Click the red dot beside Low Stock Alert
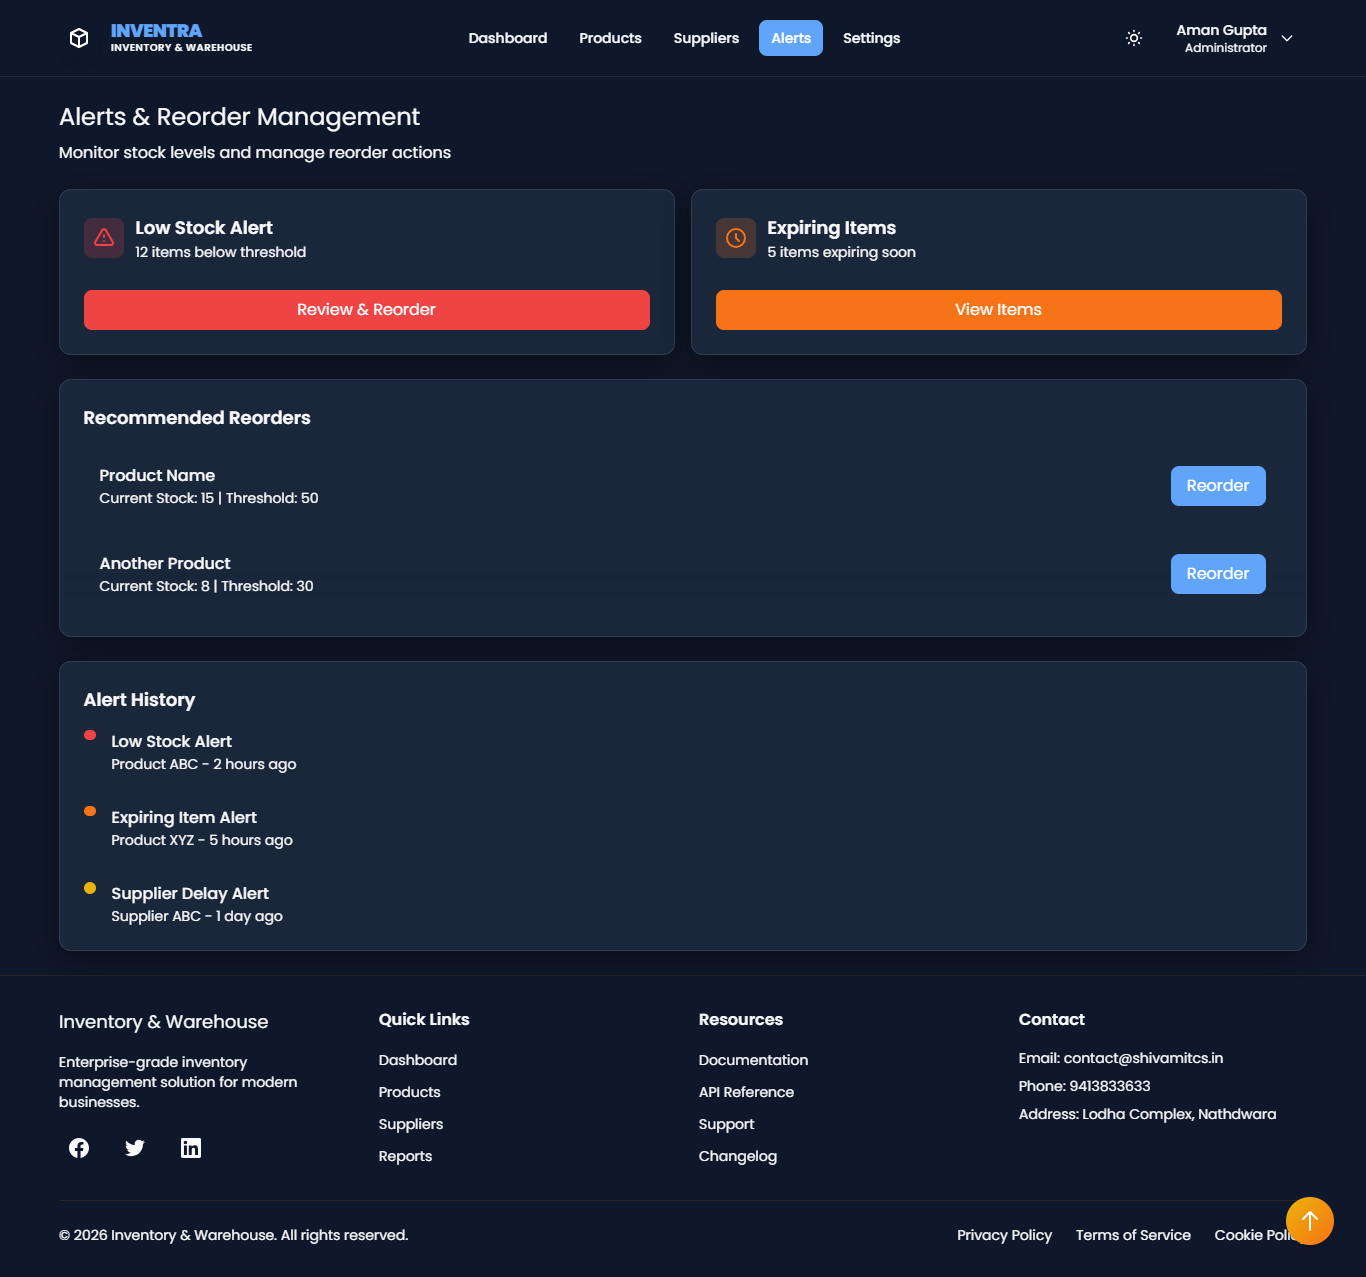 tap(90, 735)
